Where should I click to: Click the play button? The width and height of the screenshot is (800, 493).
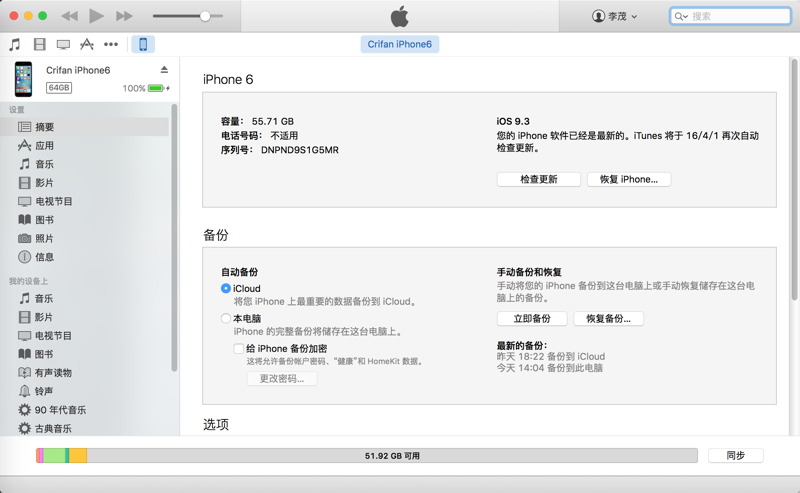pos(96,16)
